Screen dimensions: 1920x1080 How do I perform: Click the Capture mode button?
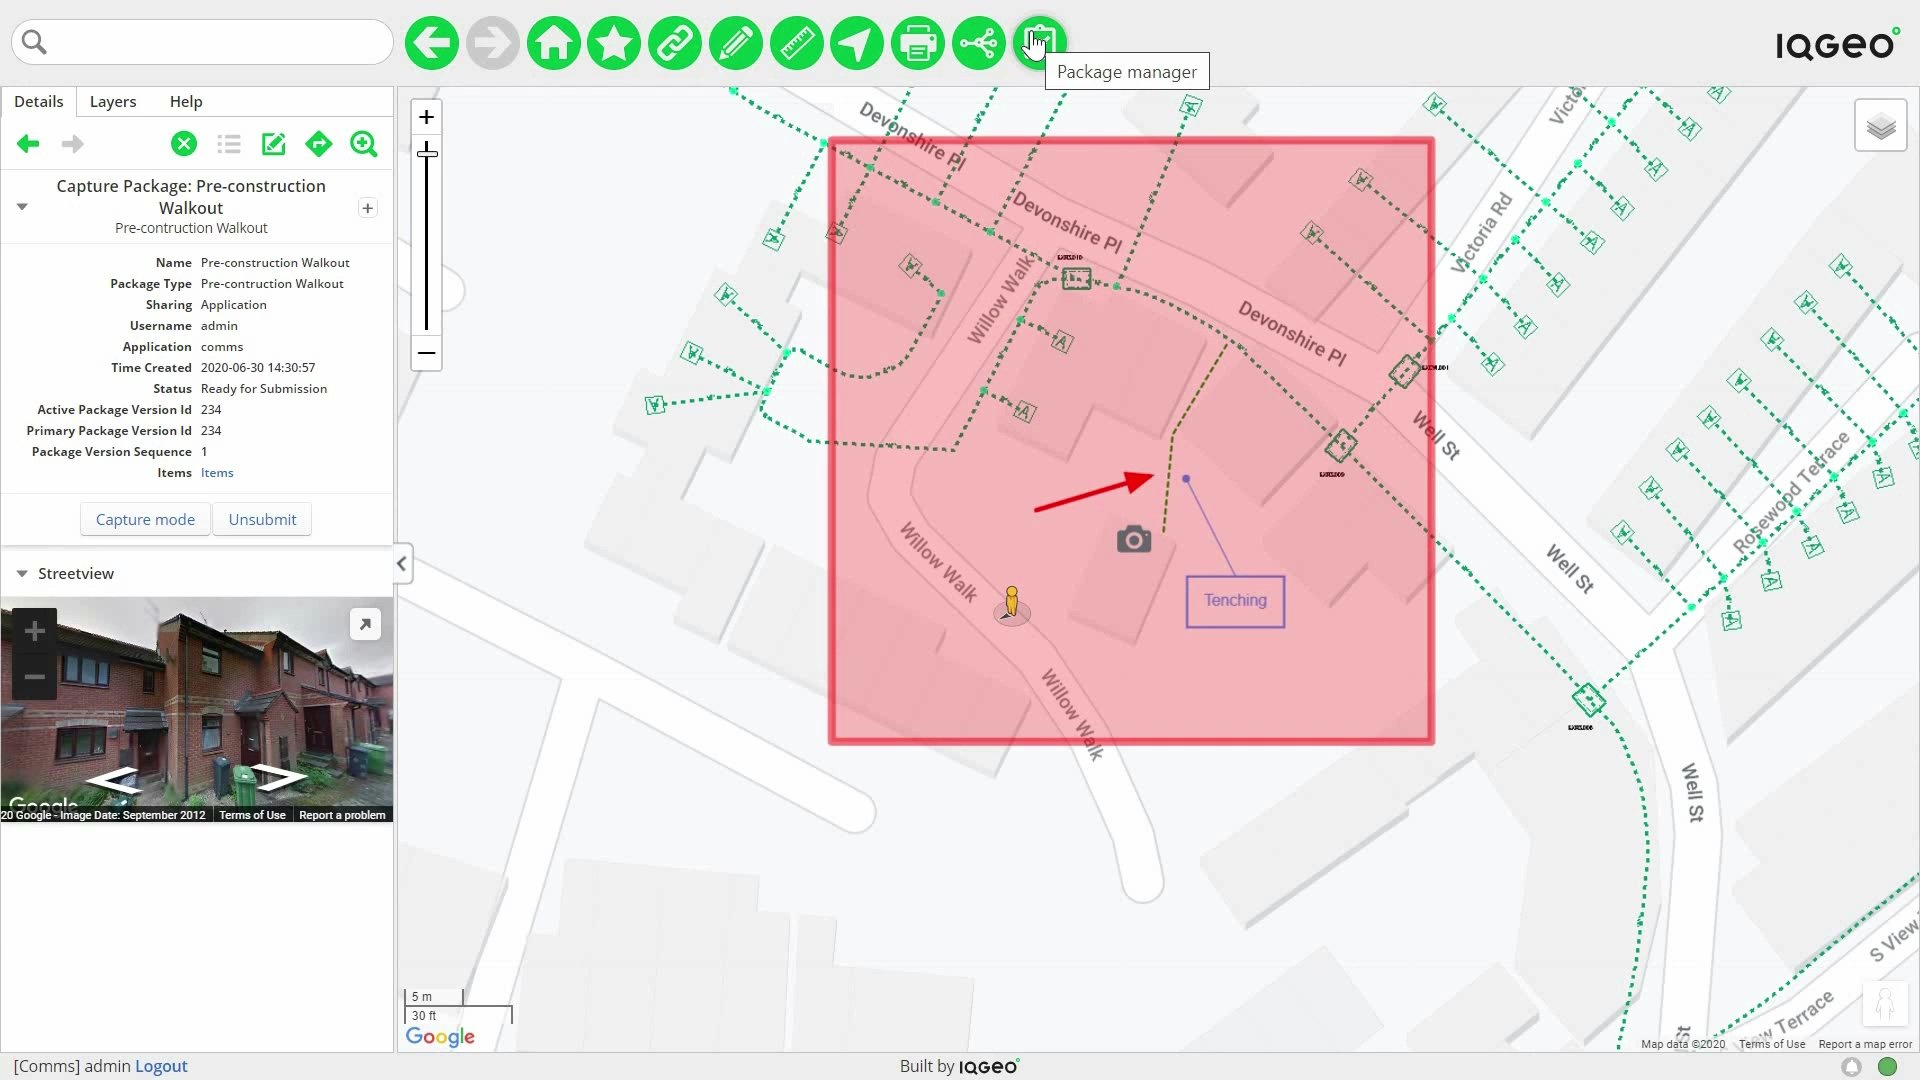point(145,518)
